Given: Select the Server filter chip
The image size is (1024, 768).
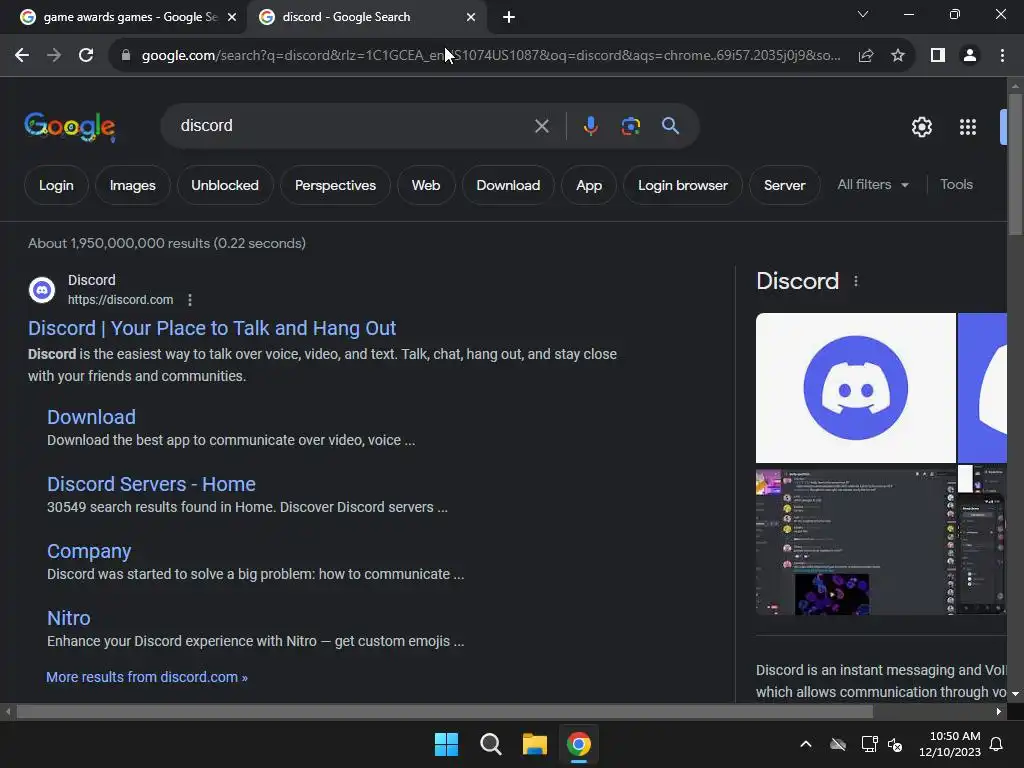Looking at the screenshot, I should [x=784, y=185].
